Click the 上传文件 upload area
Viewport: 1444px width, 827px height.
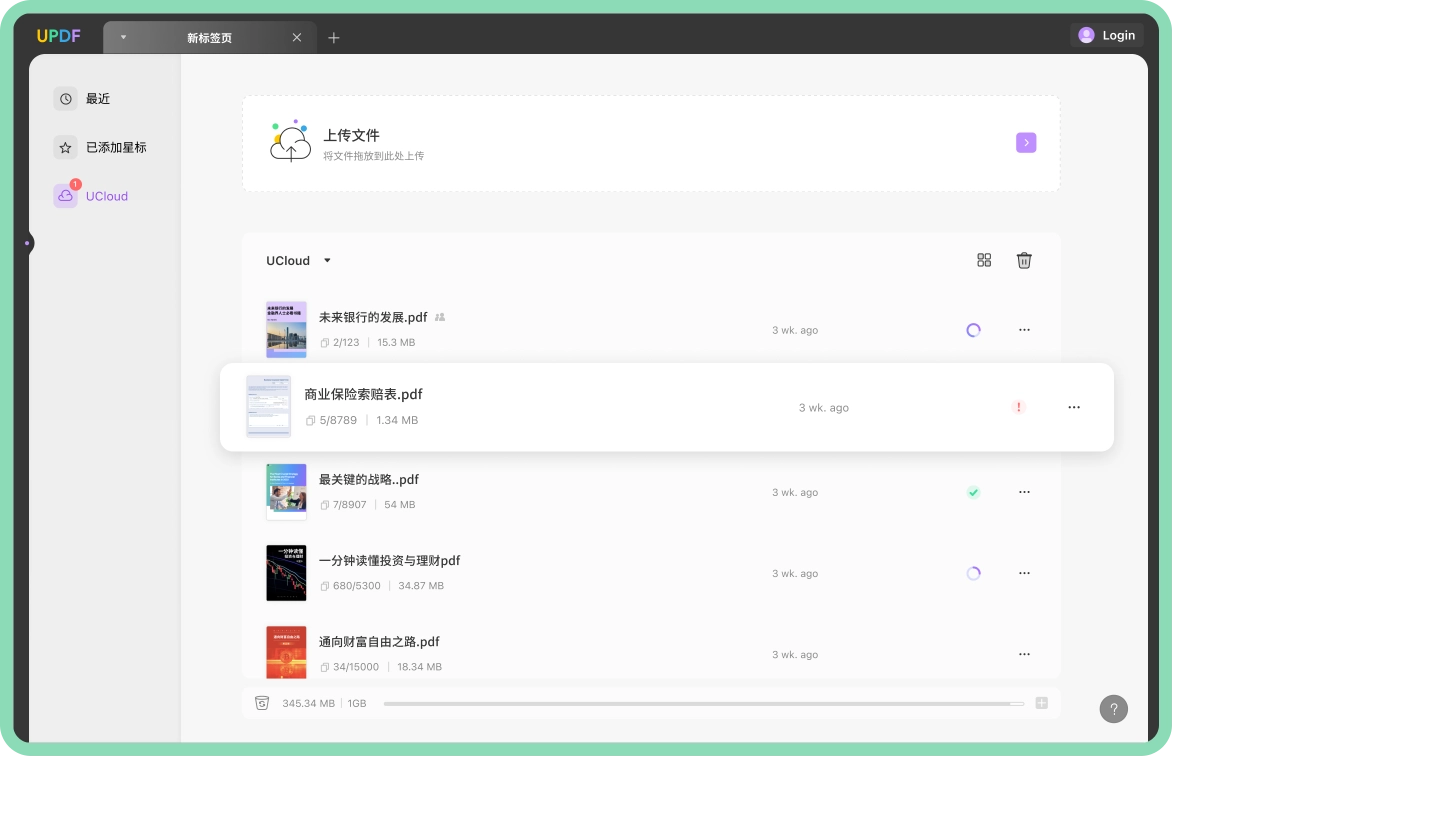tap(651, 143)
